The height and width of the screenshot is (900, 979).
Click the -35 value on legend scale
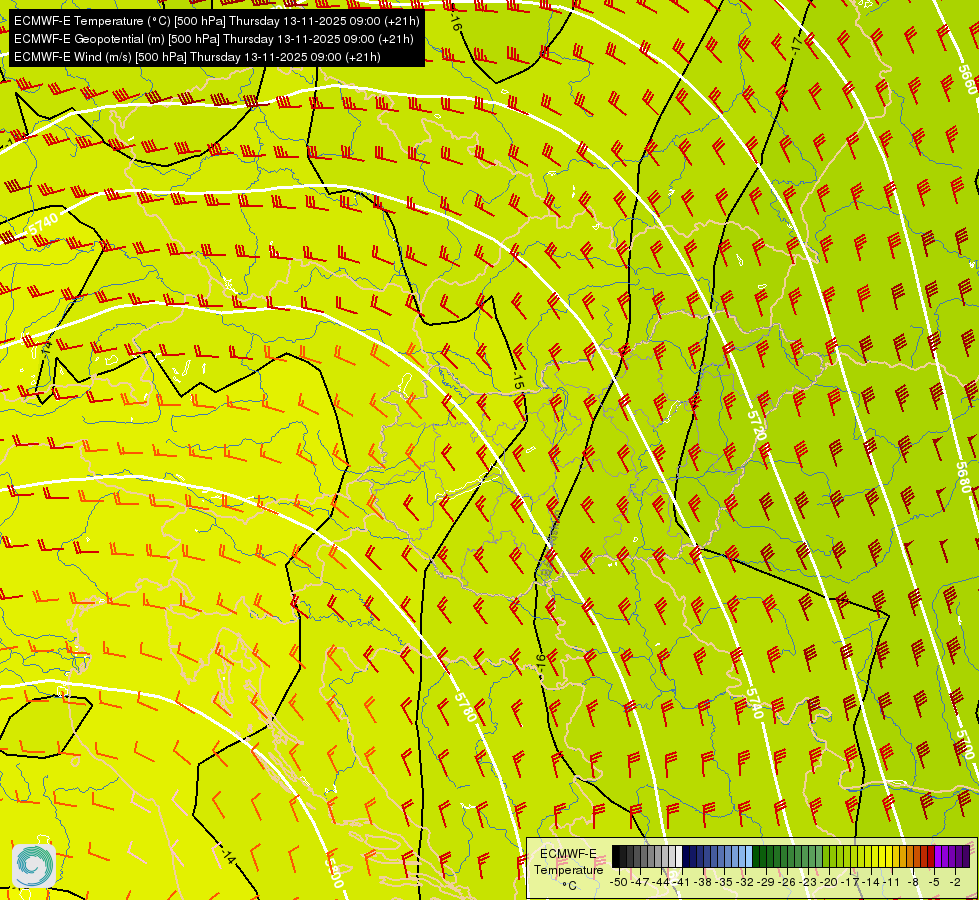[x=724, y=883]
